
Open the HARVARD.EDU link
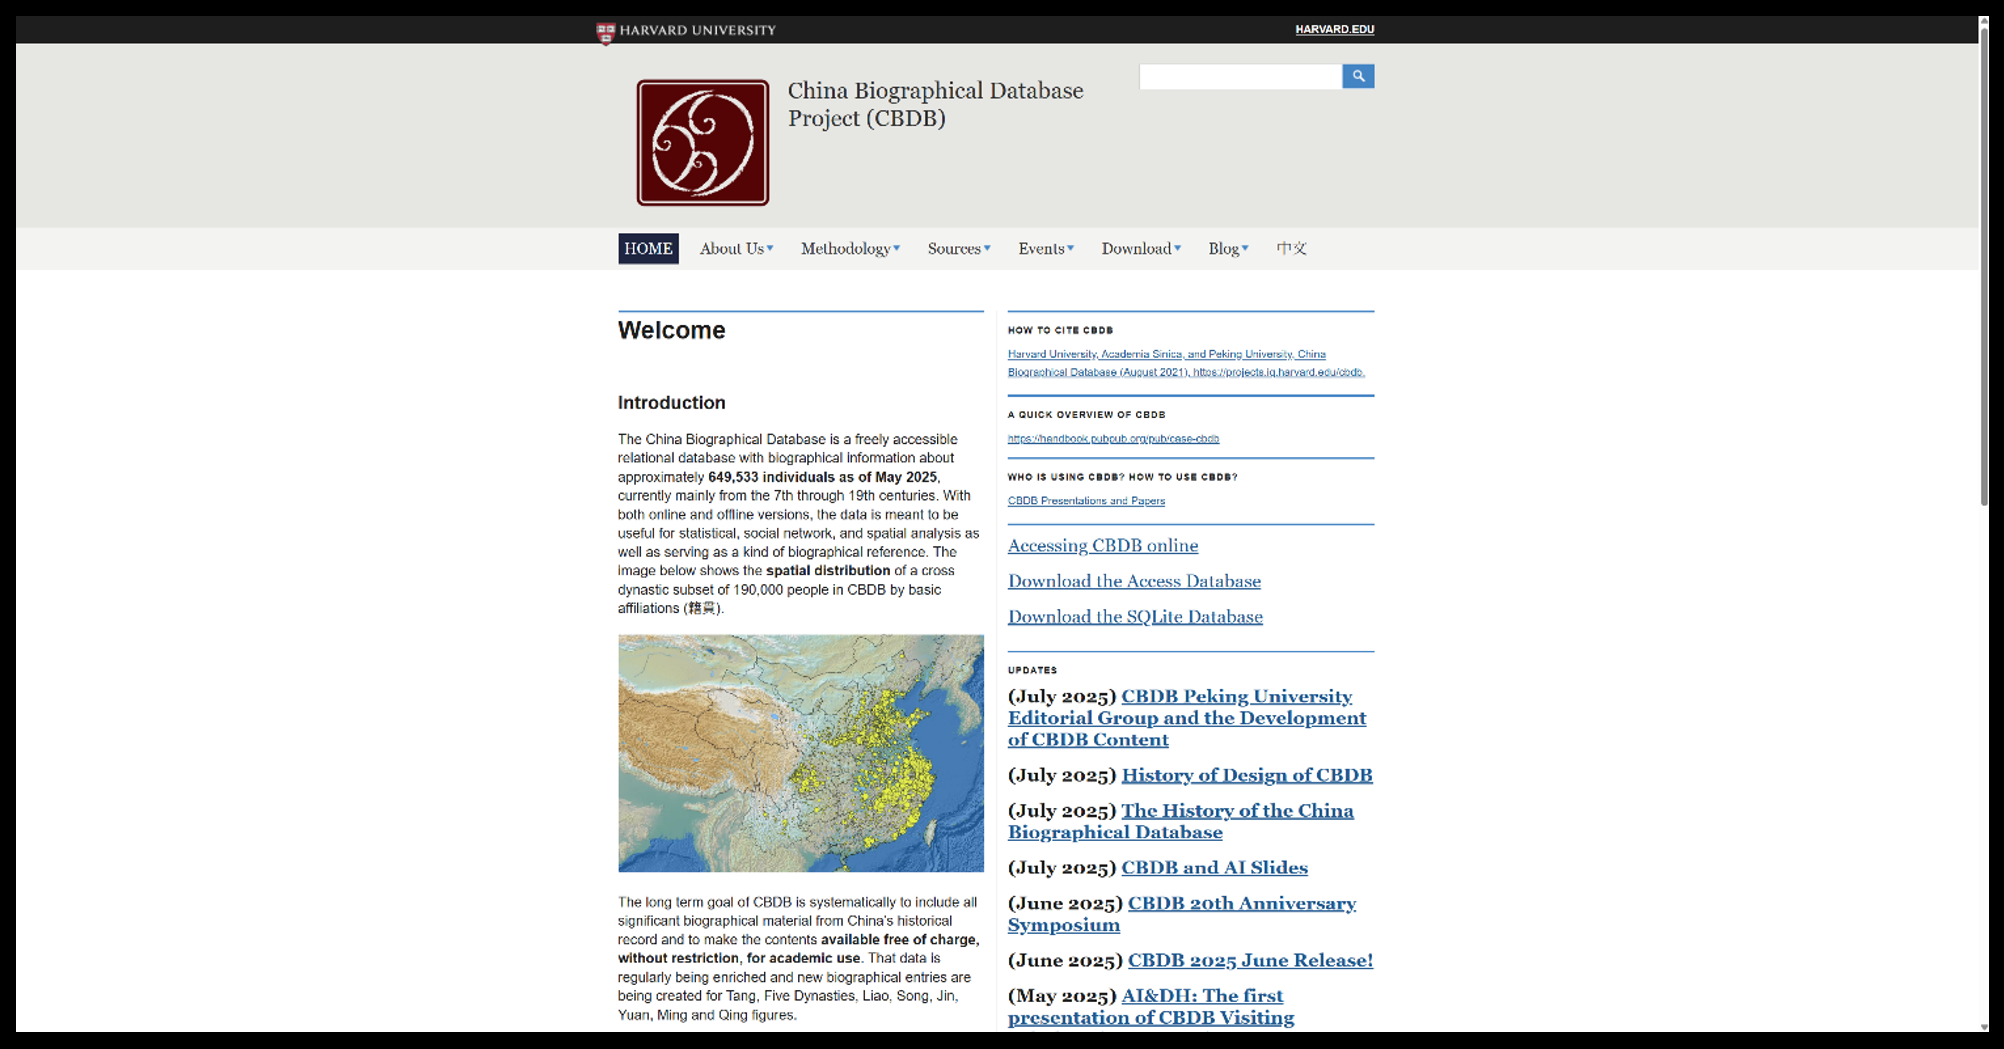pos(1334,30)
